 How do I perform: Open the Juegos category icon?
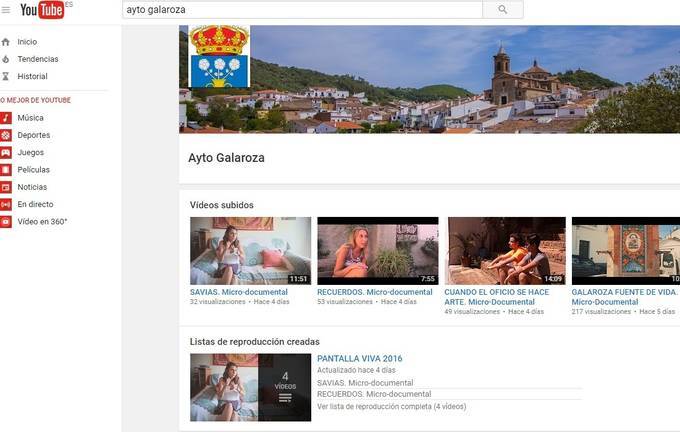[6, 153]
